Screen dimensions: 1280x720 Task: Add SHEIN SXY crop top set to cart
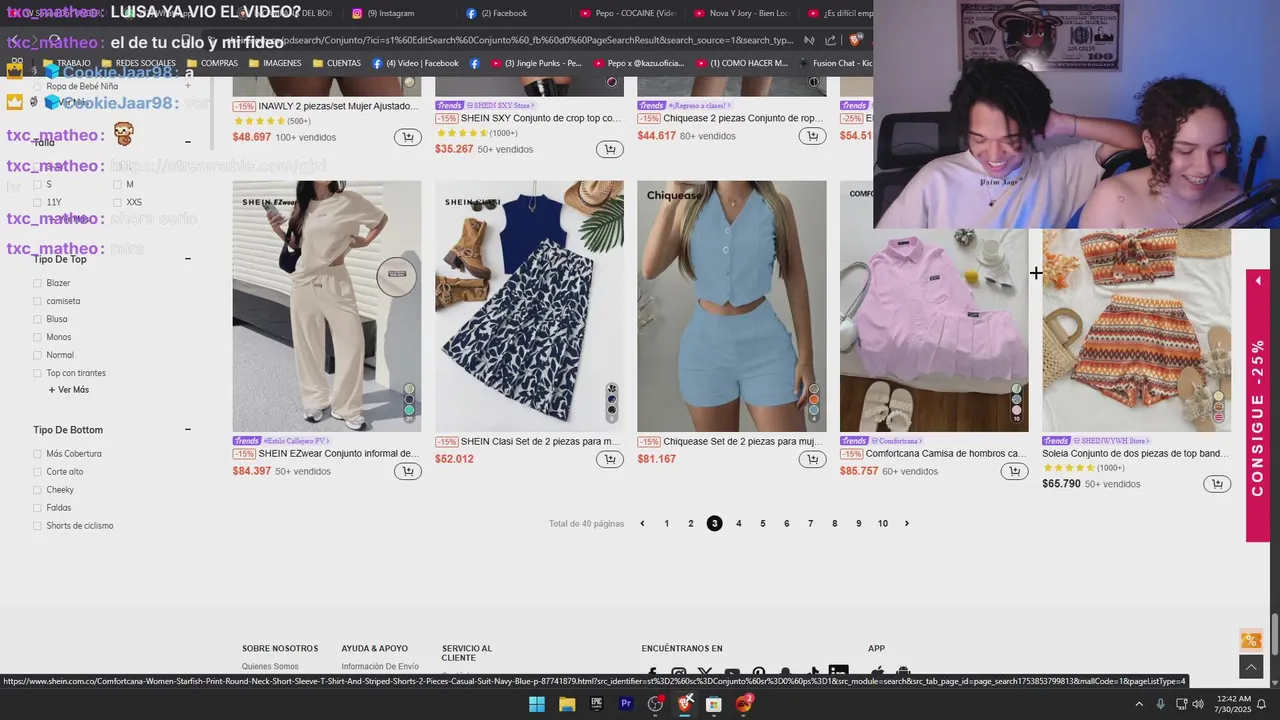609,149
